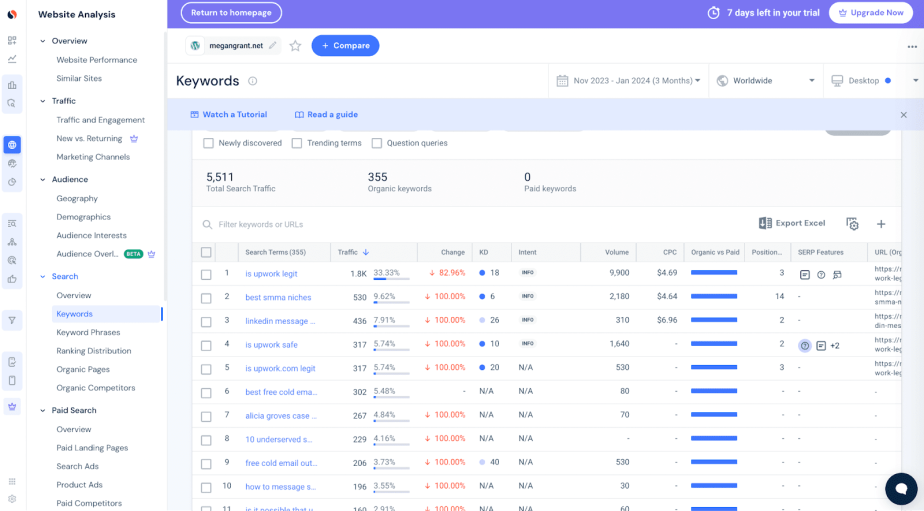This screenshot has width=924, height=511.
Task: Click the thumbs-up icon in left rail
Action: click(12, 279)
